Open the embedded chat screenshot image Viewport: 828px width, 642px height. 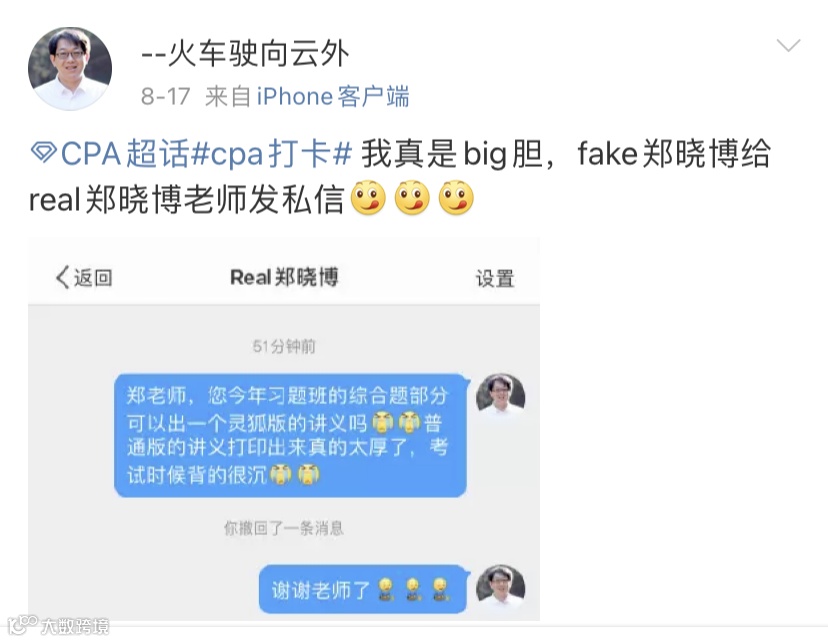click(284, 429)
